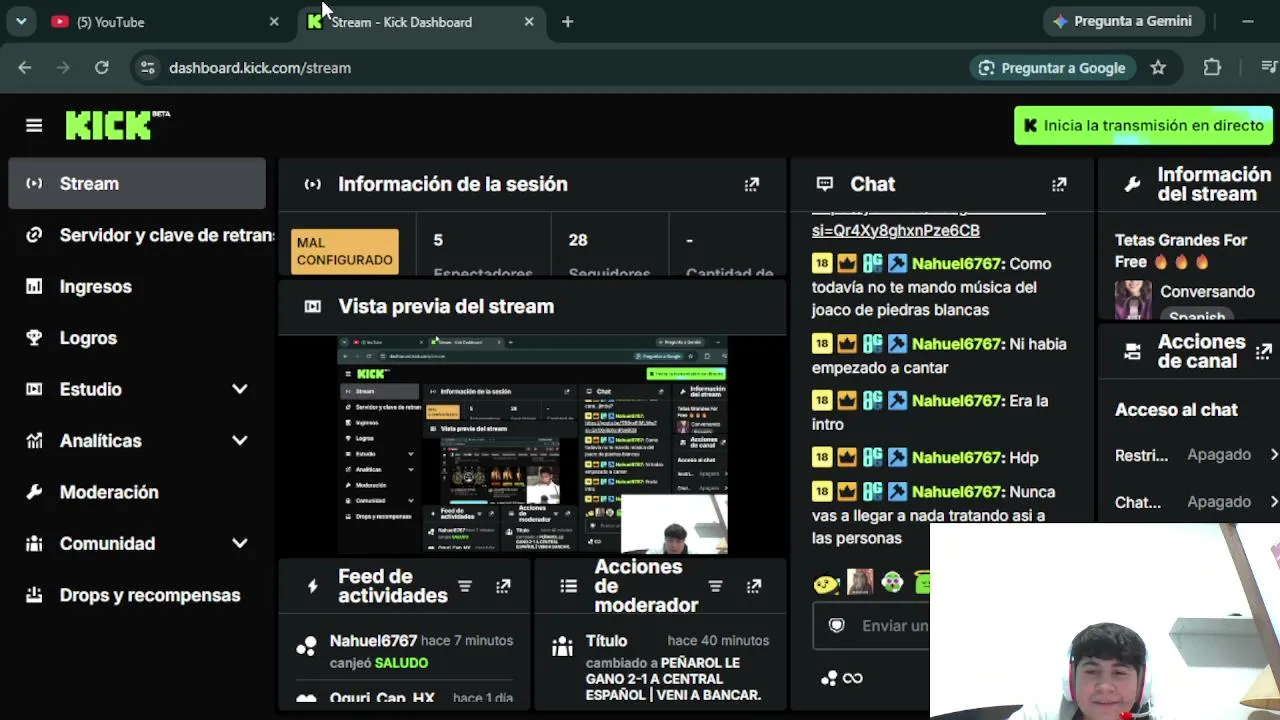Expand the Estudio submenu chevron
The height and width of the screenshot is (720, 1280).
point(240,389)
